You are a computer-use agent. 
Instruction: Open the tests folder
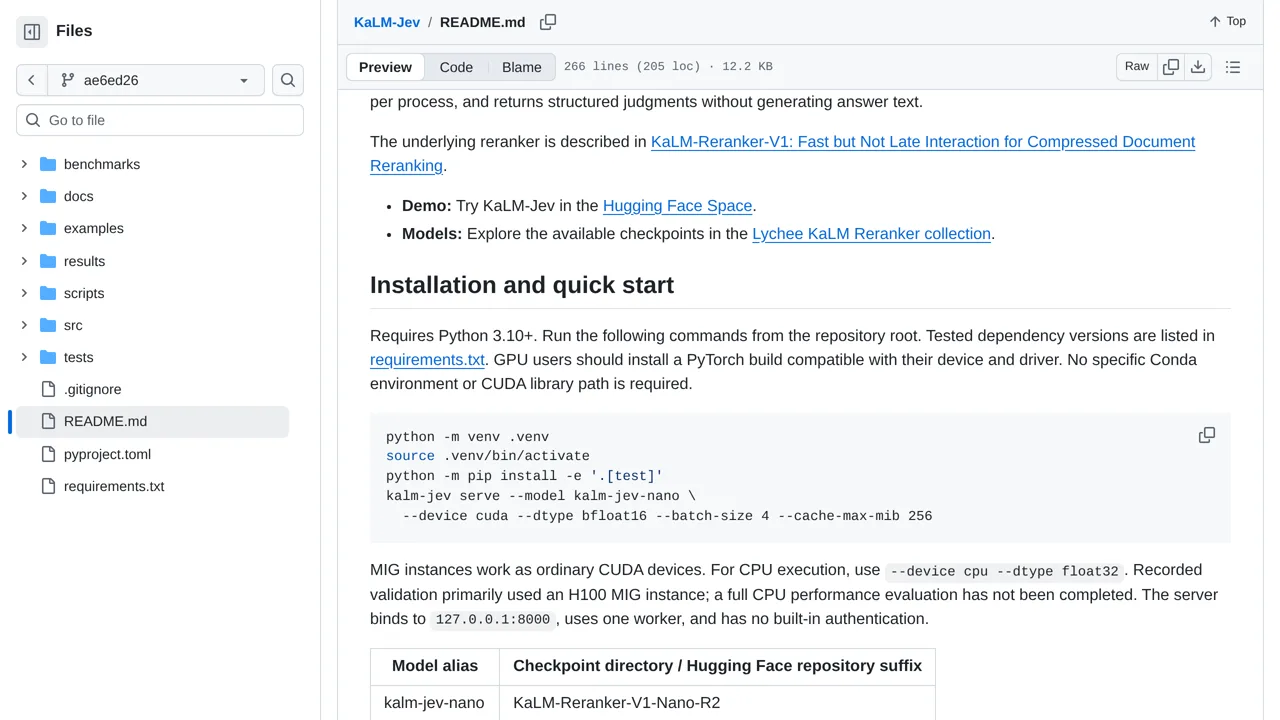tap(78, 357)
